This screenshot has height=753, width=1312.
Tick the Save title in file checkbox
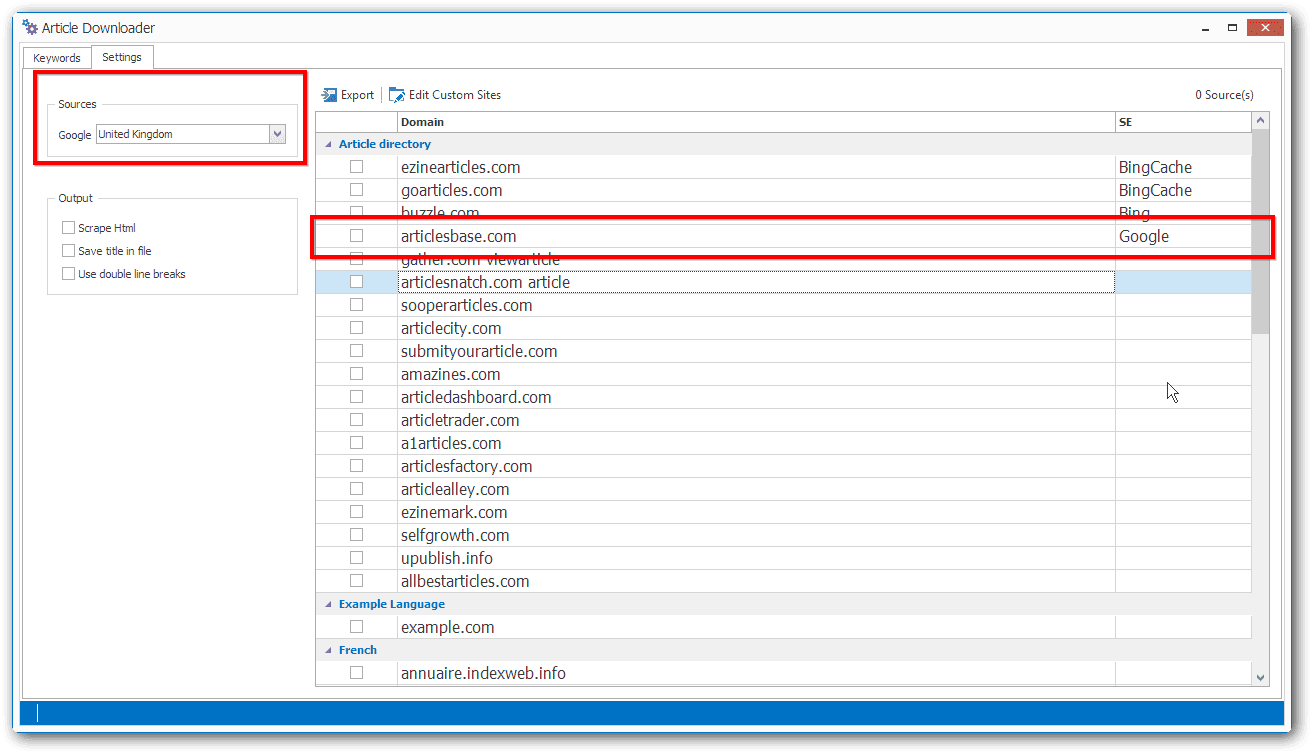point(68,251)
